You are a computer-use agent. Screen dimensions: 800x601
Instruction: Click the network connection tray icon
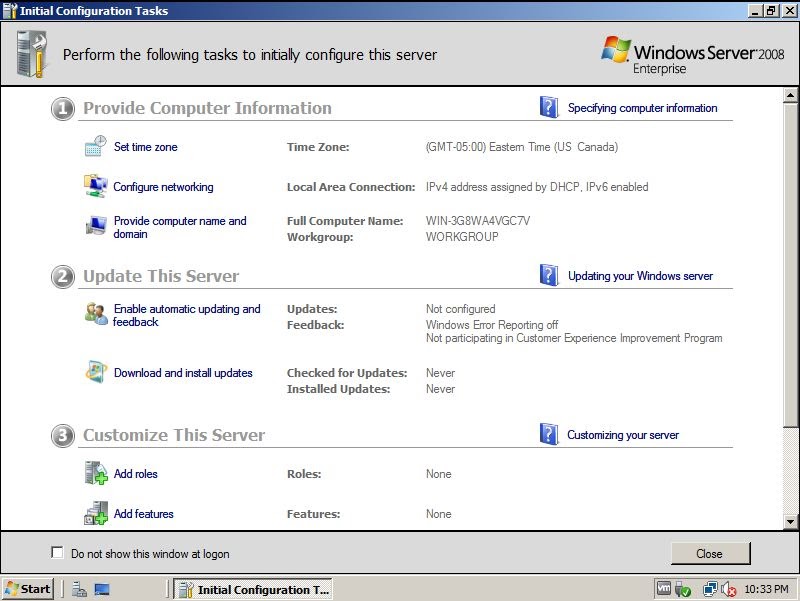pos(710,589)
